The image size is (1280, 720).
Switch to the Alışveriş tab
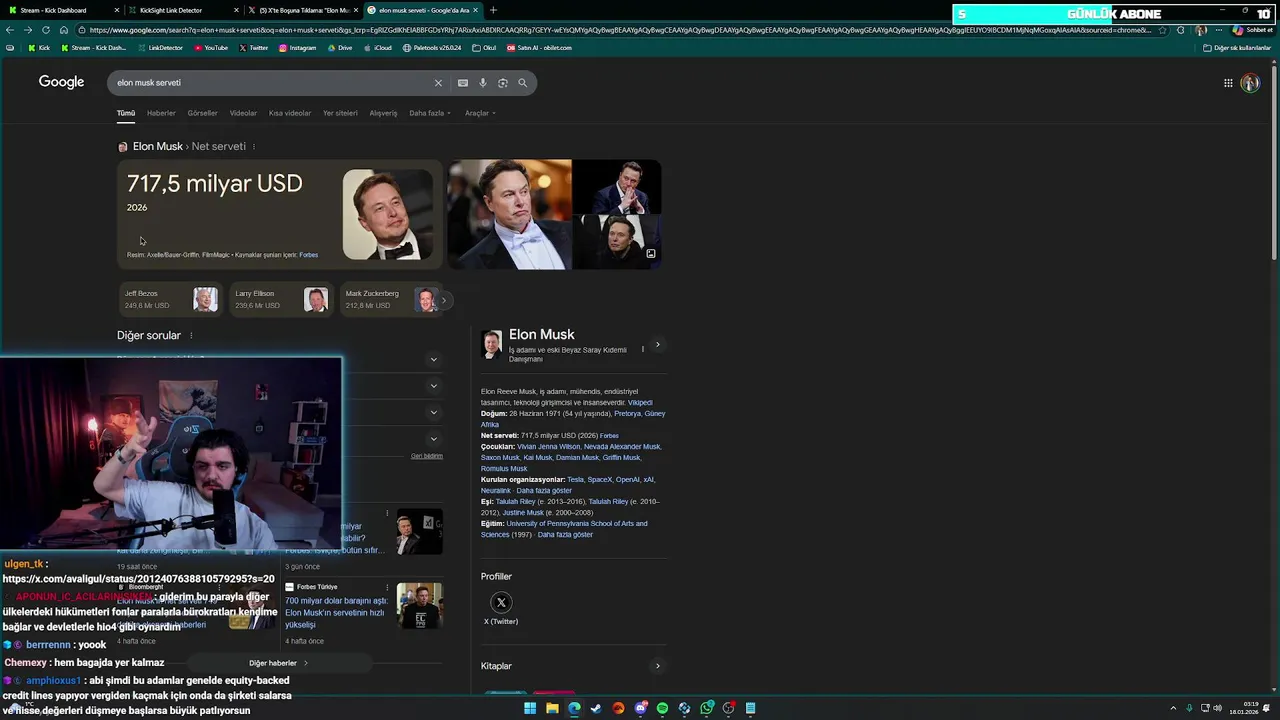point(383,113)
